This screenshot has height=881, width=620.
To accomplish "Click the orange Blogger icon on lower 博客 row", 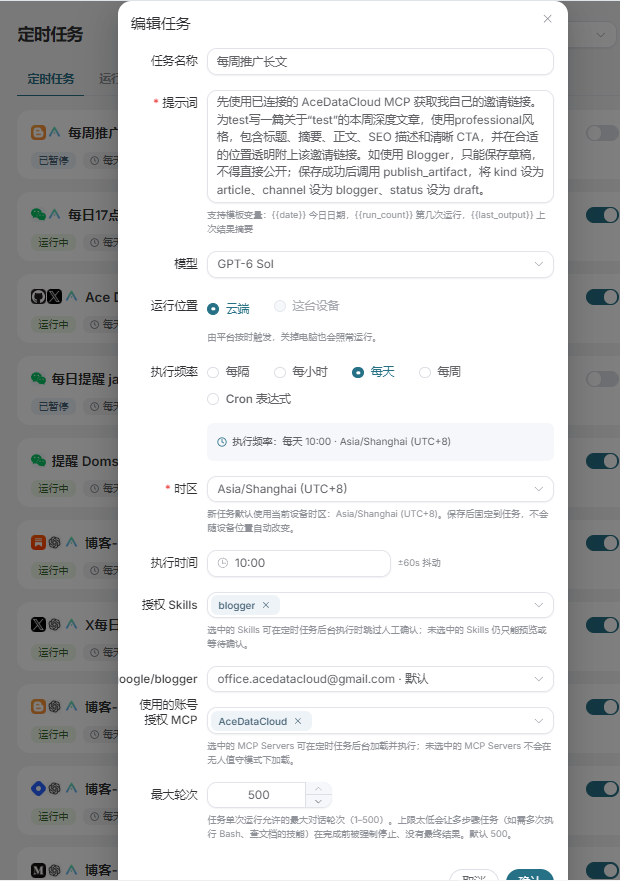I will [x=38, y=707].
